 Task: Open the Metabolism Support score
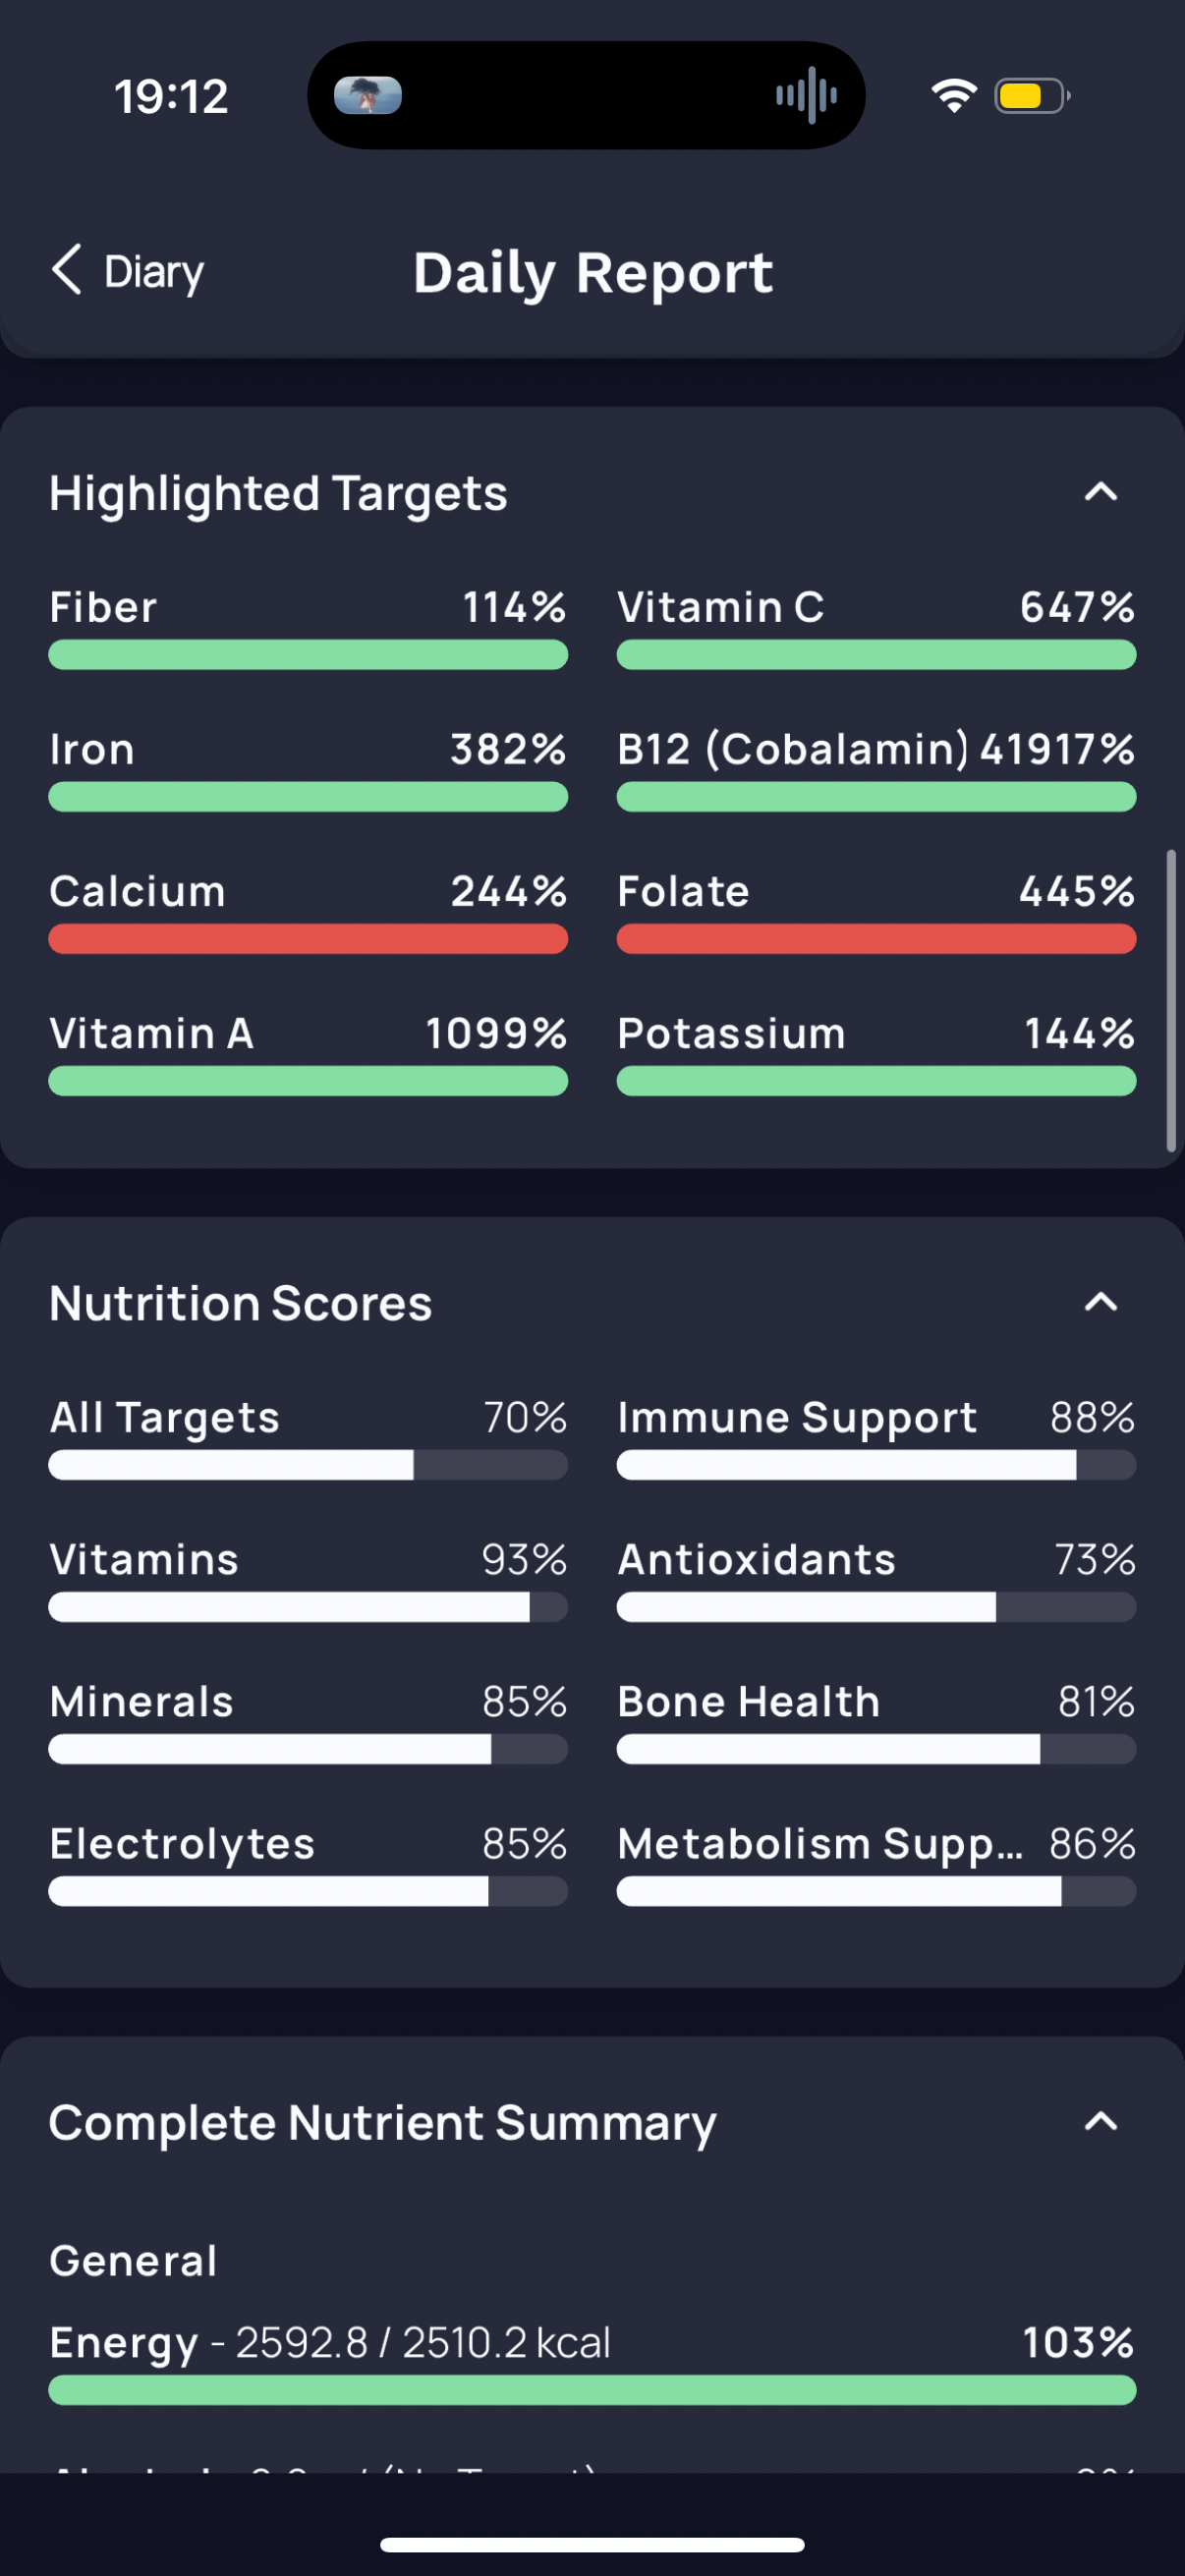[x=876, y=1863]
